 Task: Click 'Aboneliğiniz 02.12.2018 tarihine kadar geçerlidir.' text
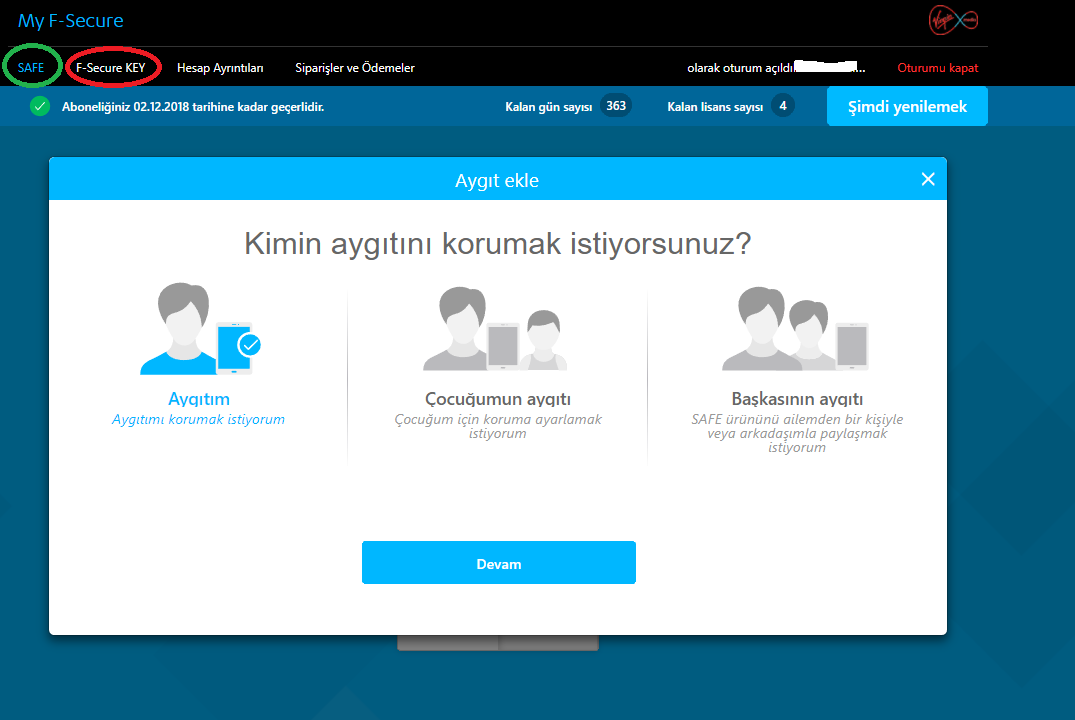pos(193,107)
